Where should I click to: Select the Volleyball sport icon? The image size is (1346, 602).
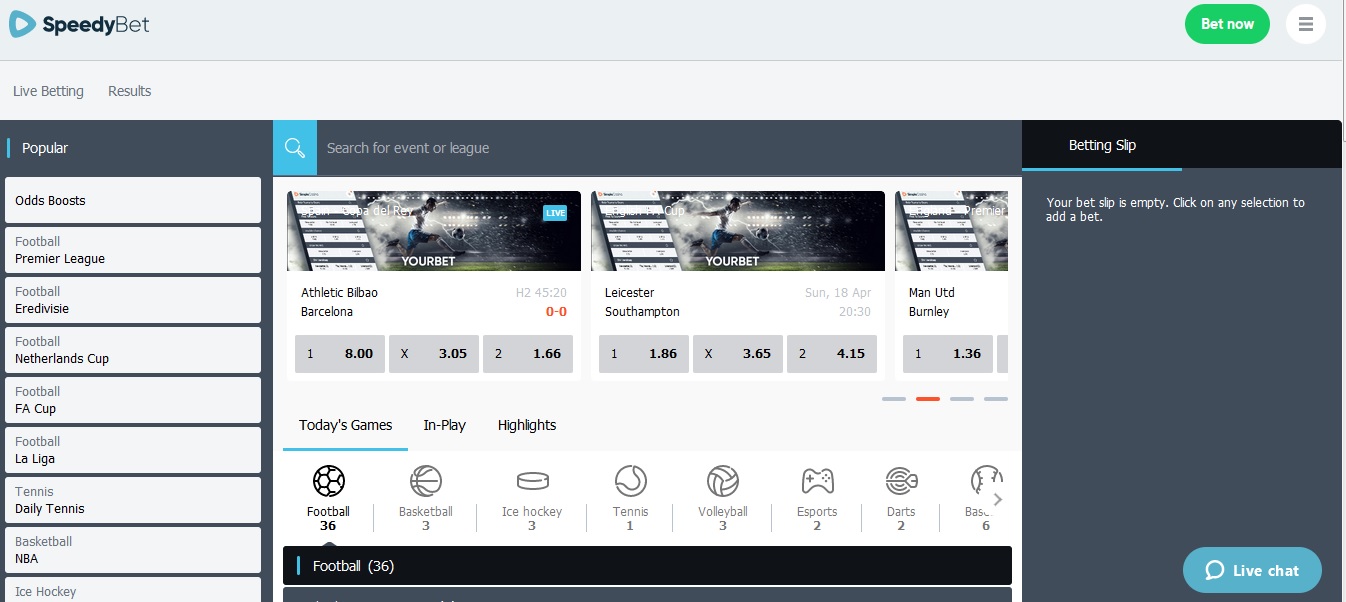tap(723, 482)
